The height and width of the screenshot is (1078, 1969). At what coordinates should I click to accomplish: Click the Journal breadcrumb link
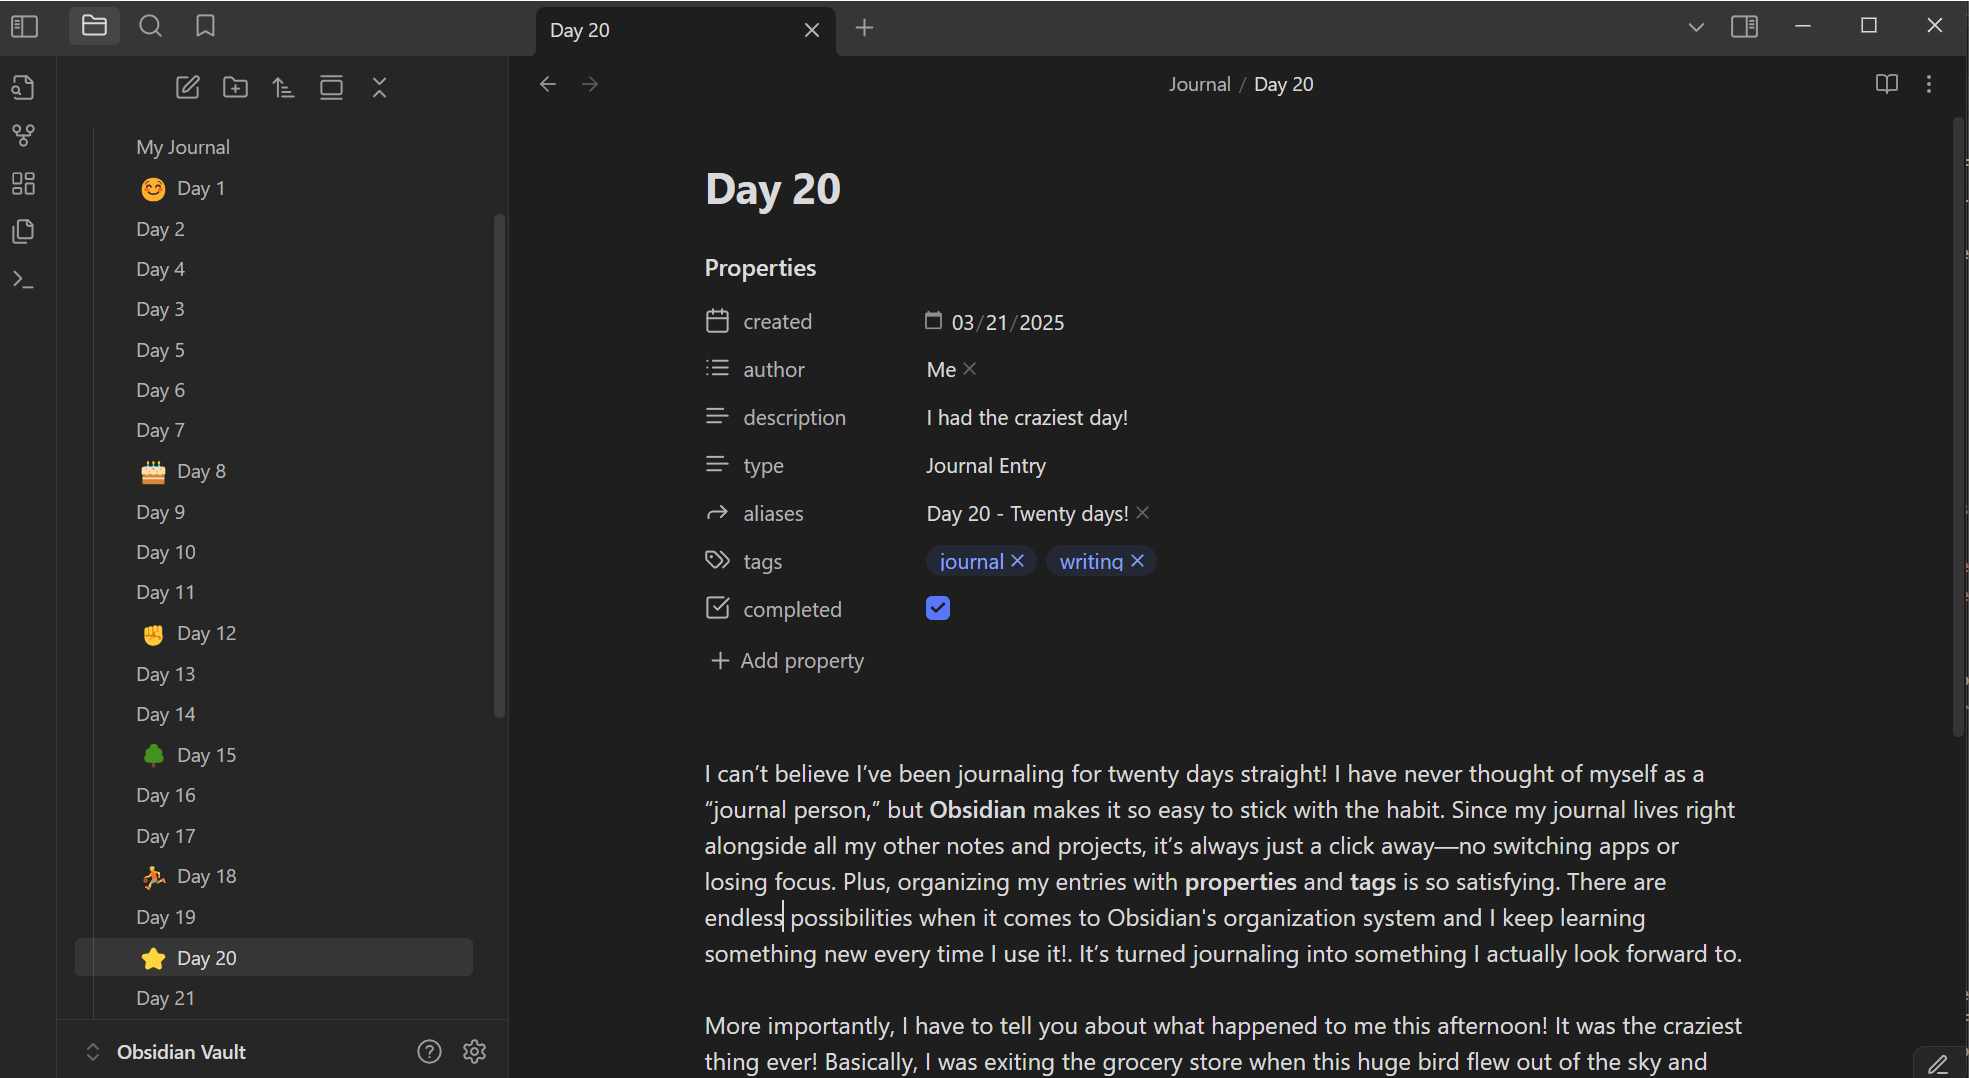pos(1200,84)
